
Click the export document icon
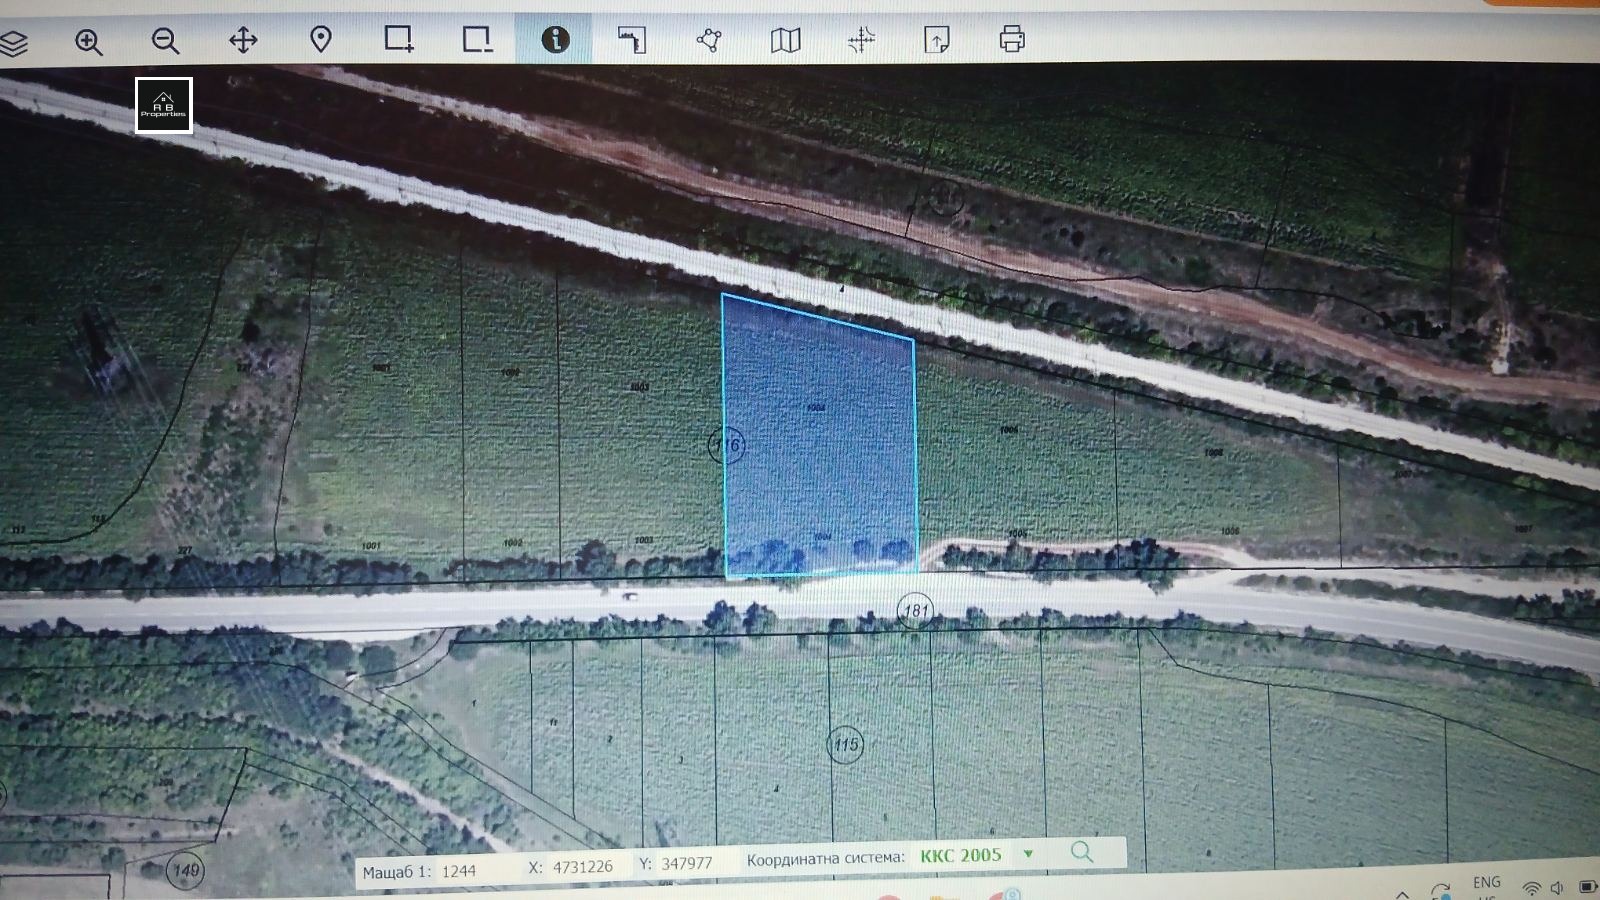(x=937, y=39)
